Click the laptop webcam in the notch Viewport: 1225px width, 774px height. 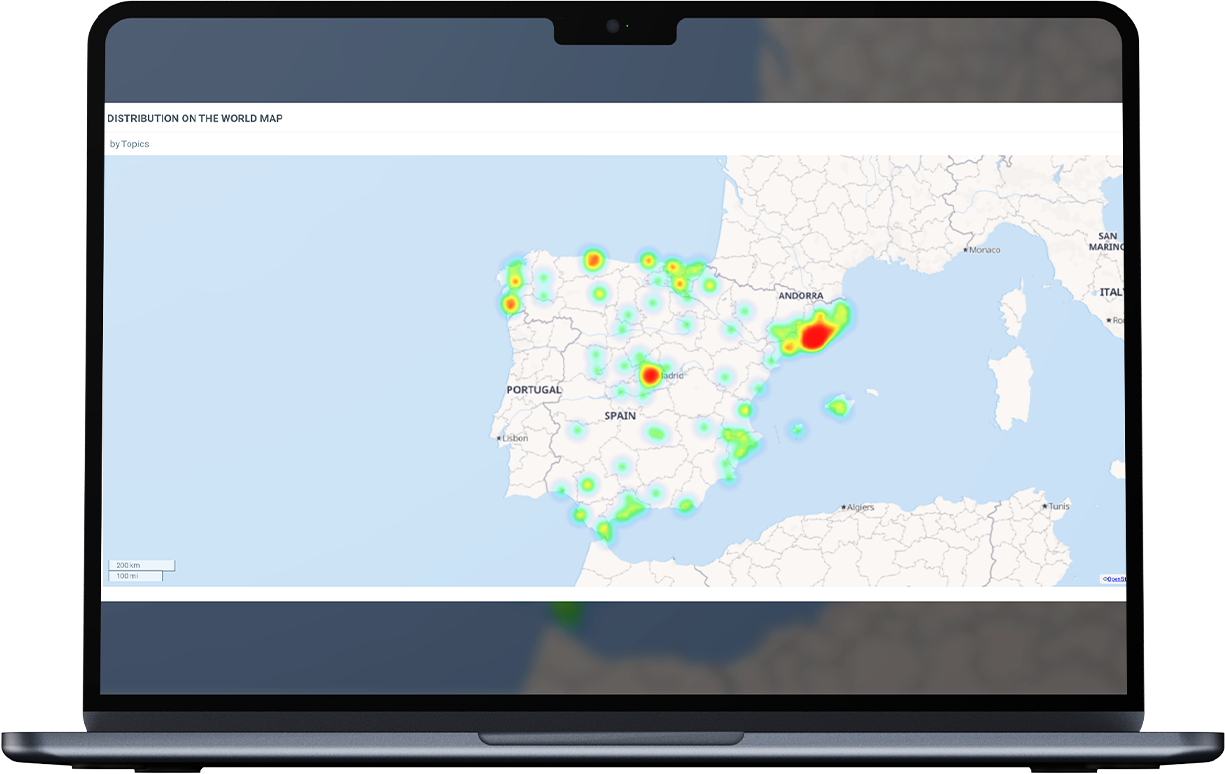coord(614,25)
